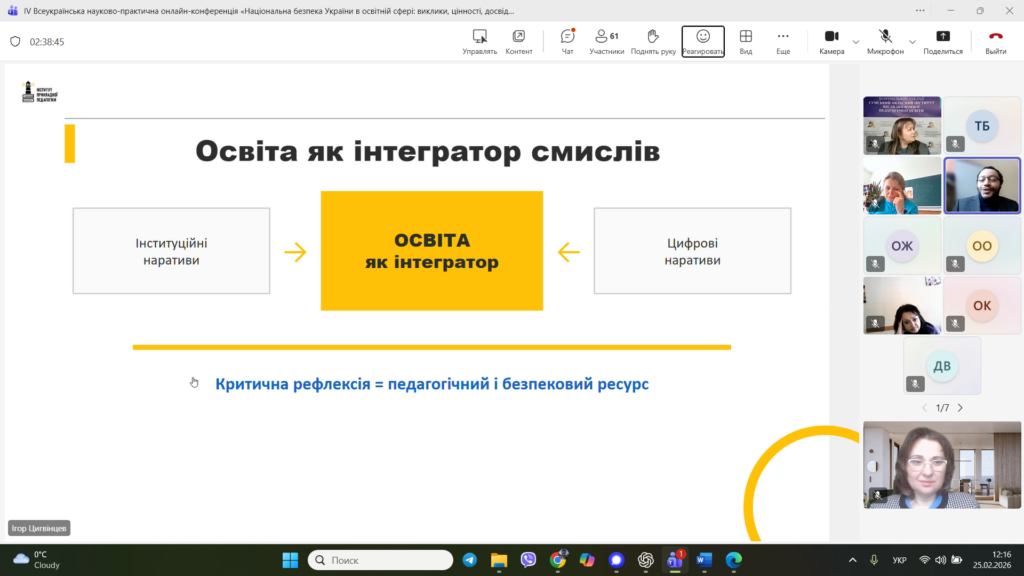Expand the camera options dropdown arrow
This screenshot has height=576, width=1024.
[856, 42]
